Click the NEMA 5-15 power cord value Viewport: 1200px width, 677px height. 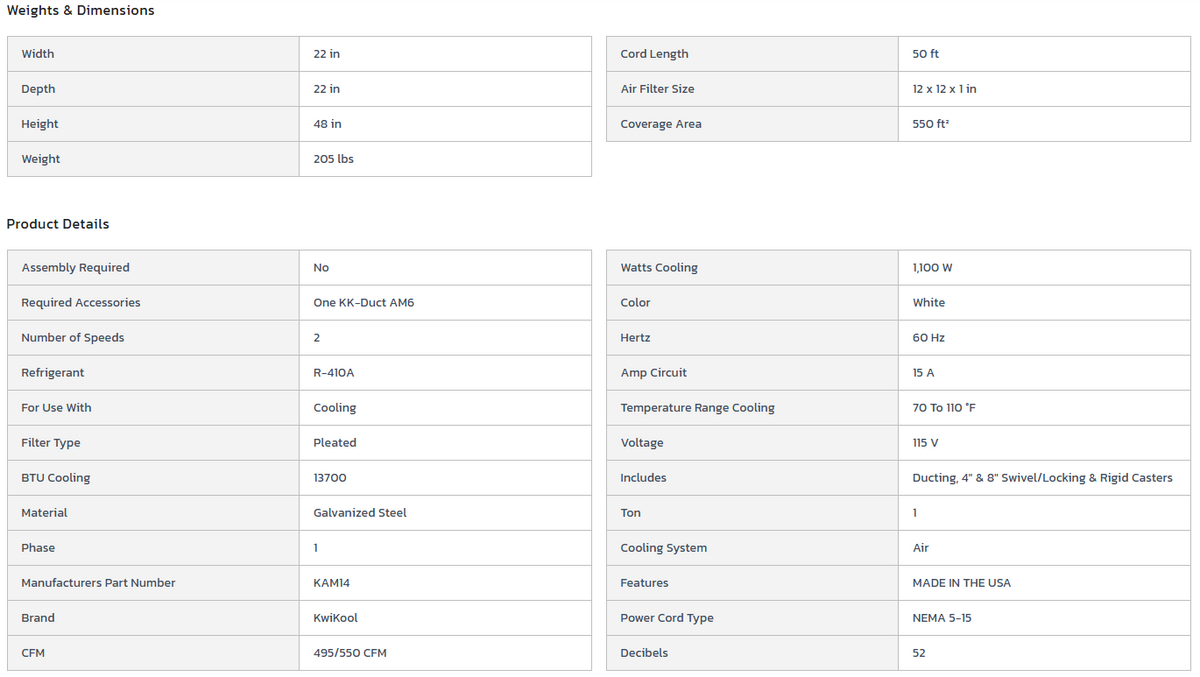pos(942,618)
